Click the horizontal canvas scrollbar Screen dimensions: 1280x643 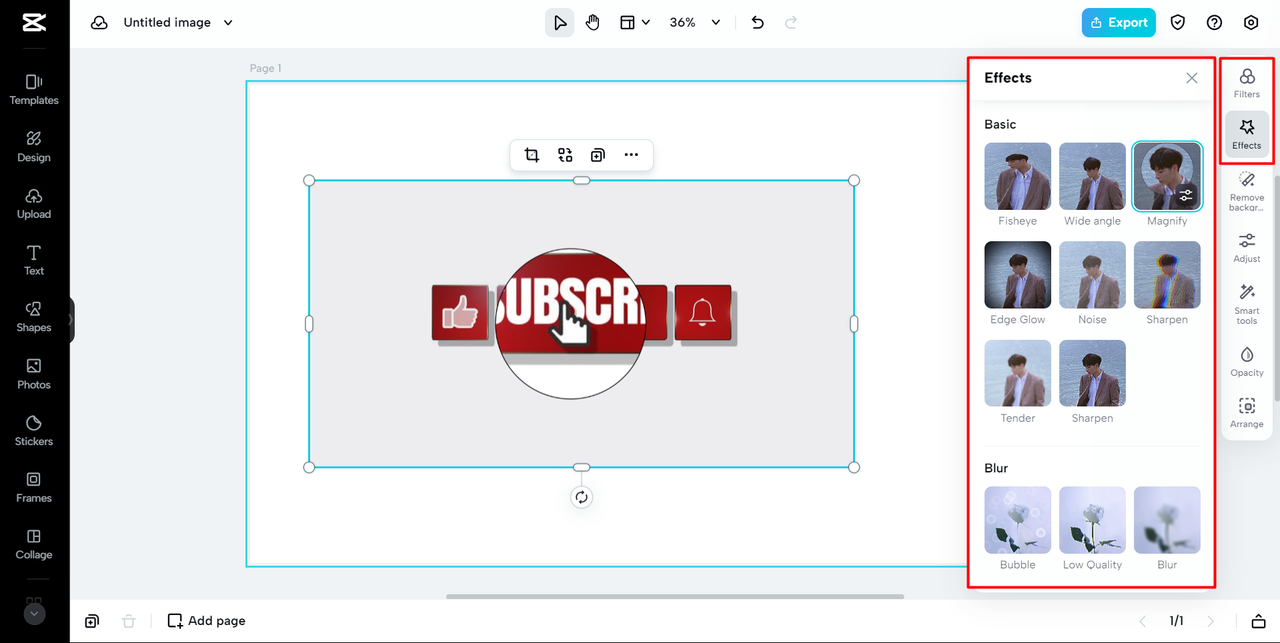675,597
